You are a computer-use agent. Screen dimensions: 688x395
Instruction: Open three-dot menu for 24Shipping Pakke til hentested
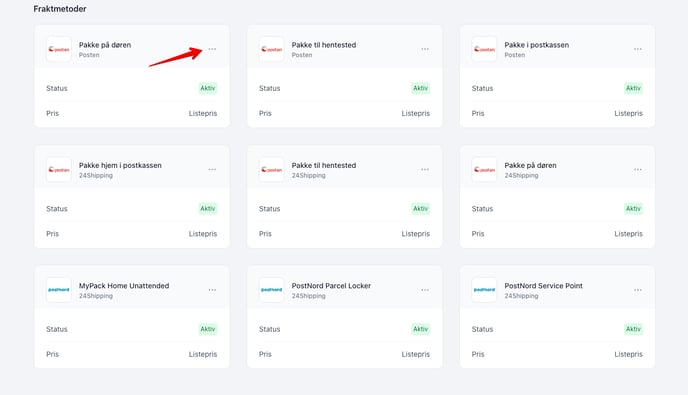tap(425, 169)
